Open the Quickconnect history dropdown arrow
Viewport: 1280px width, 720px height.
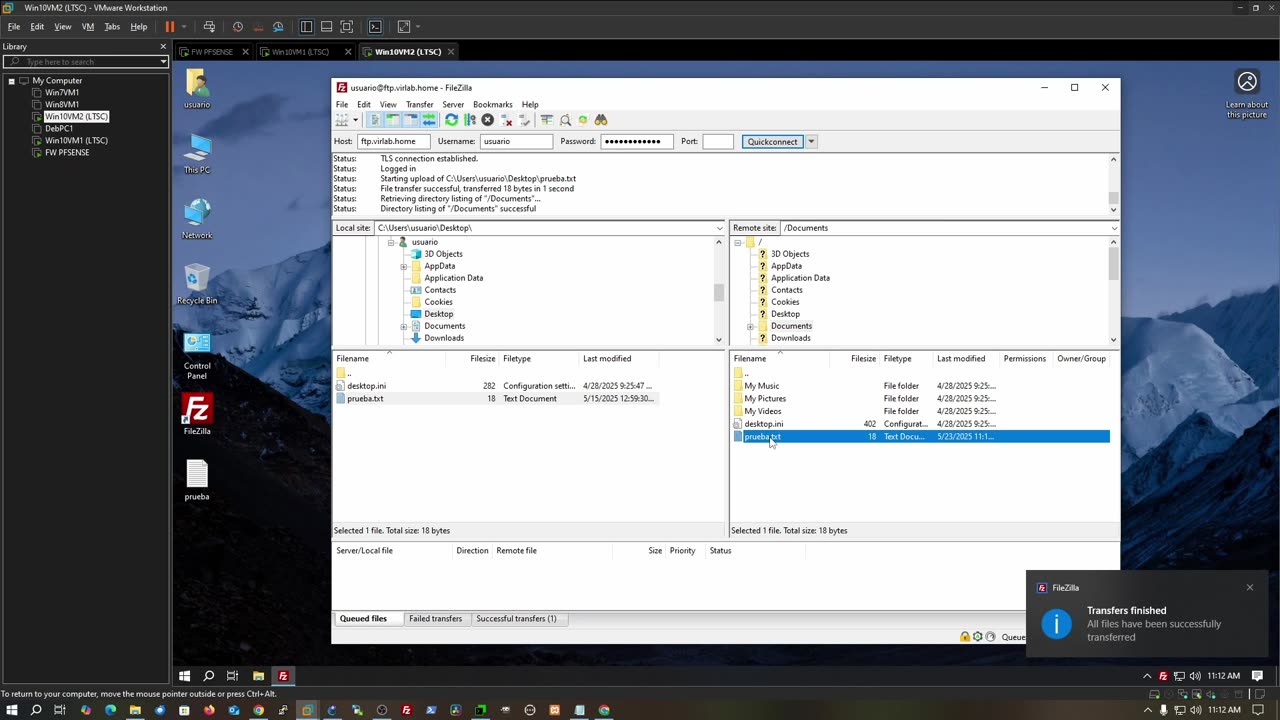click(x=811, y=142)
